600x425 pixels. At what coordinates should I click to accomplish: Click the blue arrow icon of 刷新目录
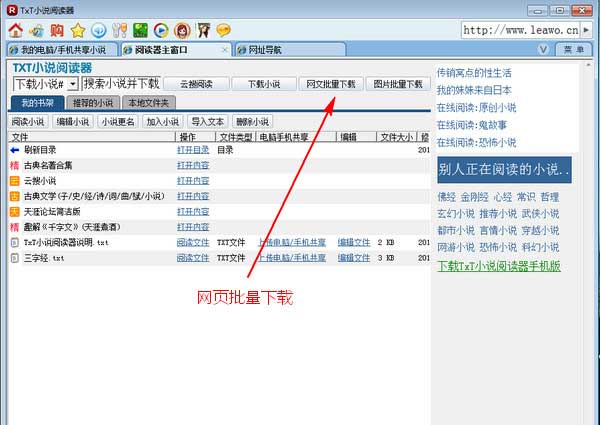point(15,150)
